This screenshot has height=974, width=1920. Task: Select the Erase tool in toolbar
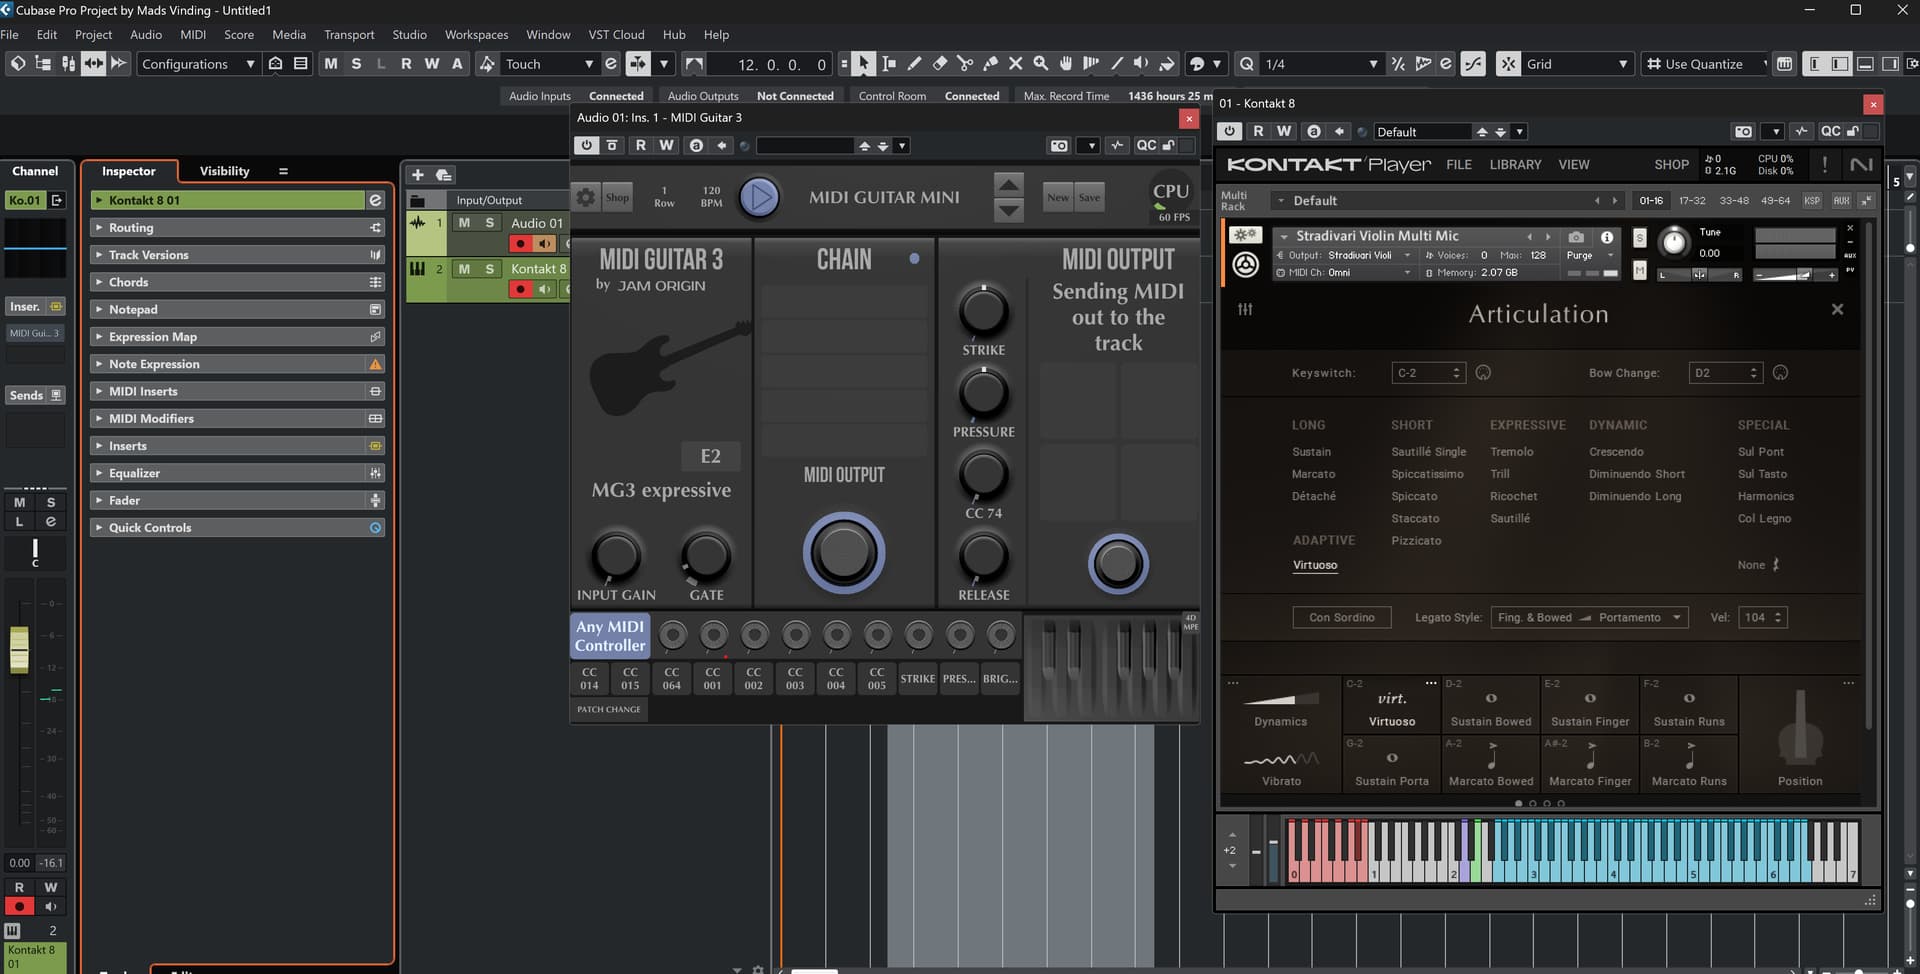point(940,64)
